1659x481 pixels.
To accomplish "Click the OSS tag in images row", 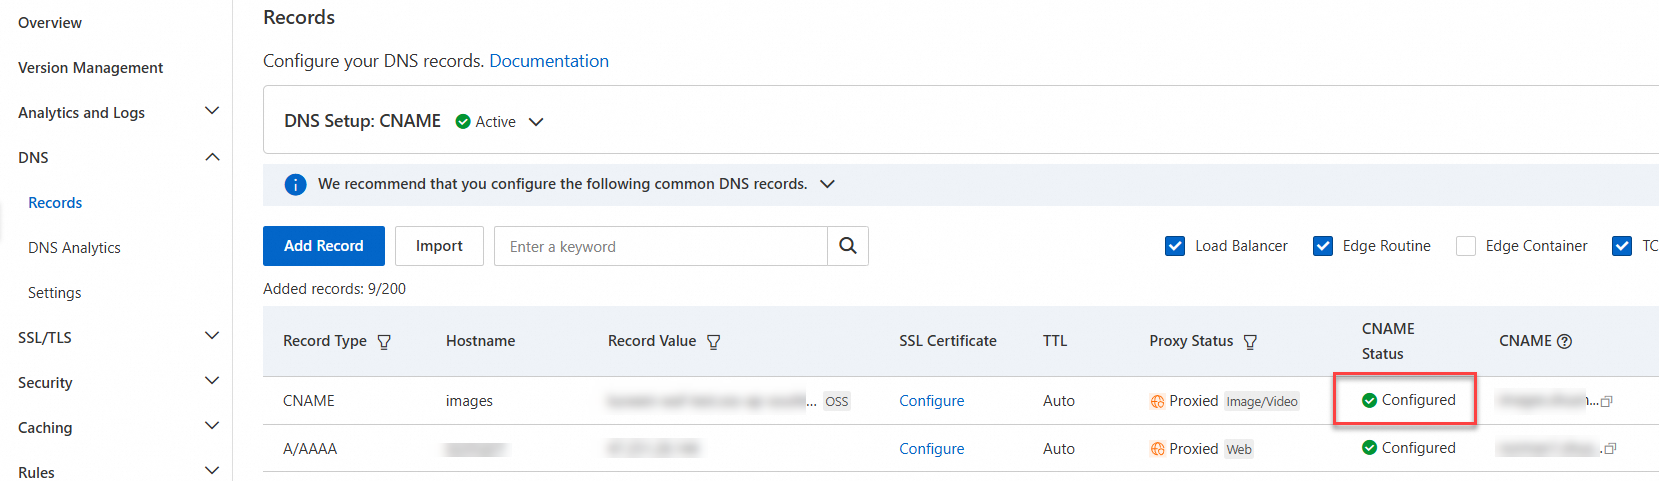I will 837,402.
